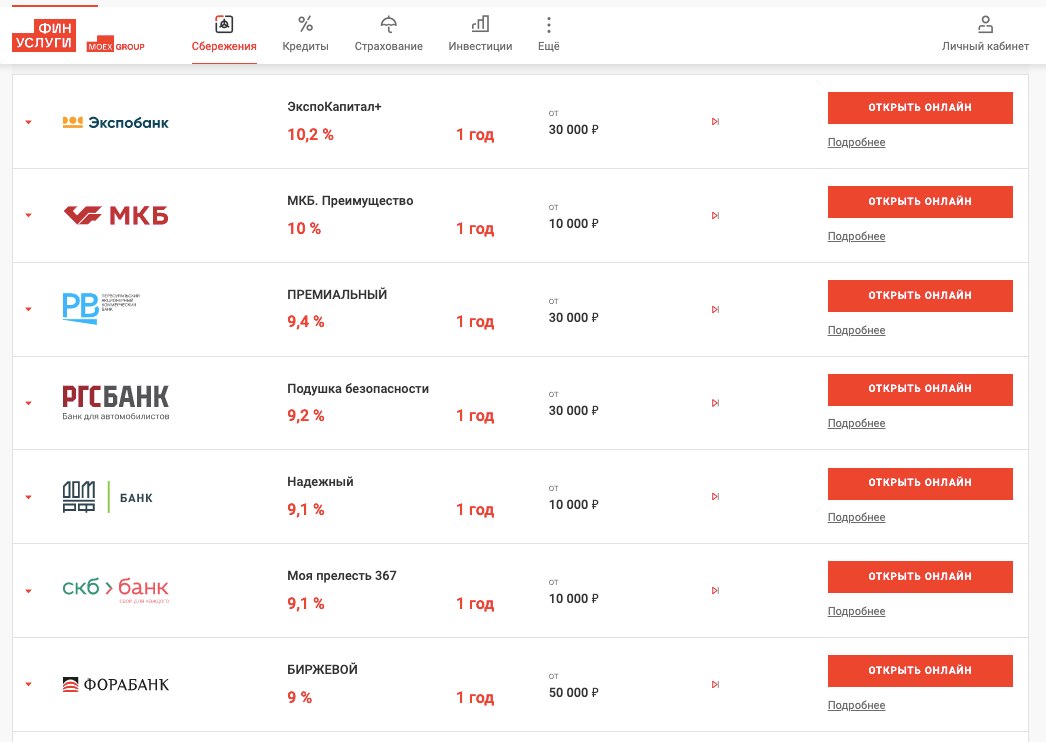Open БИРЖЕВОЙ deposit online
This screenshot has width=1046, height=742.
pos(920,671)
